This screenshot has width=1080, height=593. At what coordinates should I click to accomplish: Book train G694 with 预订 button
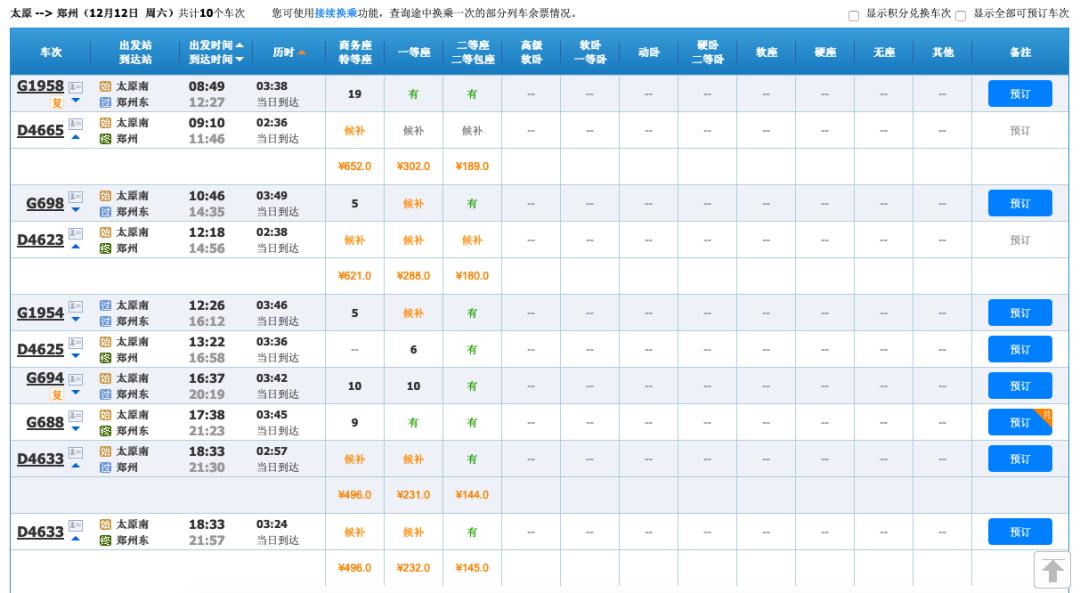(1020, 386)
